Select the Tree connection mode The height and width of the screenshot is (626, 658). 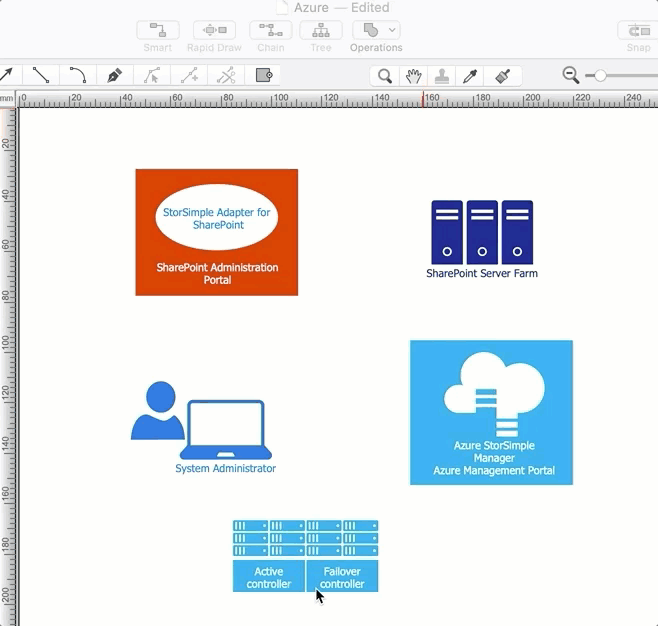pos(321,30)
